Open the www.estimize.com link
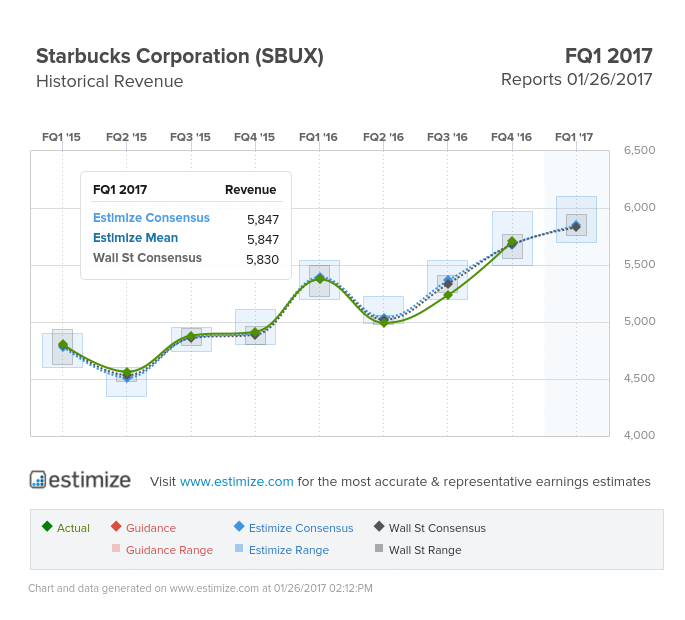The height and width of the screenshot is (620, 685). click(x=236, y=481)
